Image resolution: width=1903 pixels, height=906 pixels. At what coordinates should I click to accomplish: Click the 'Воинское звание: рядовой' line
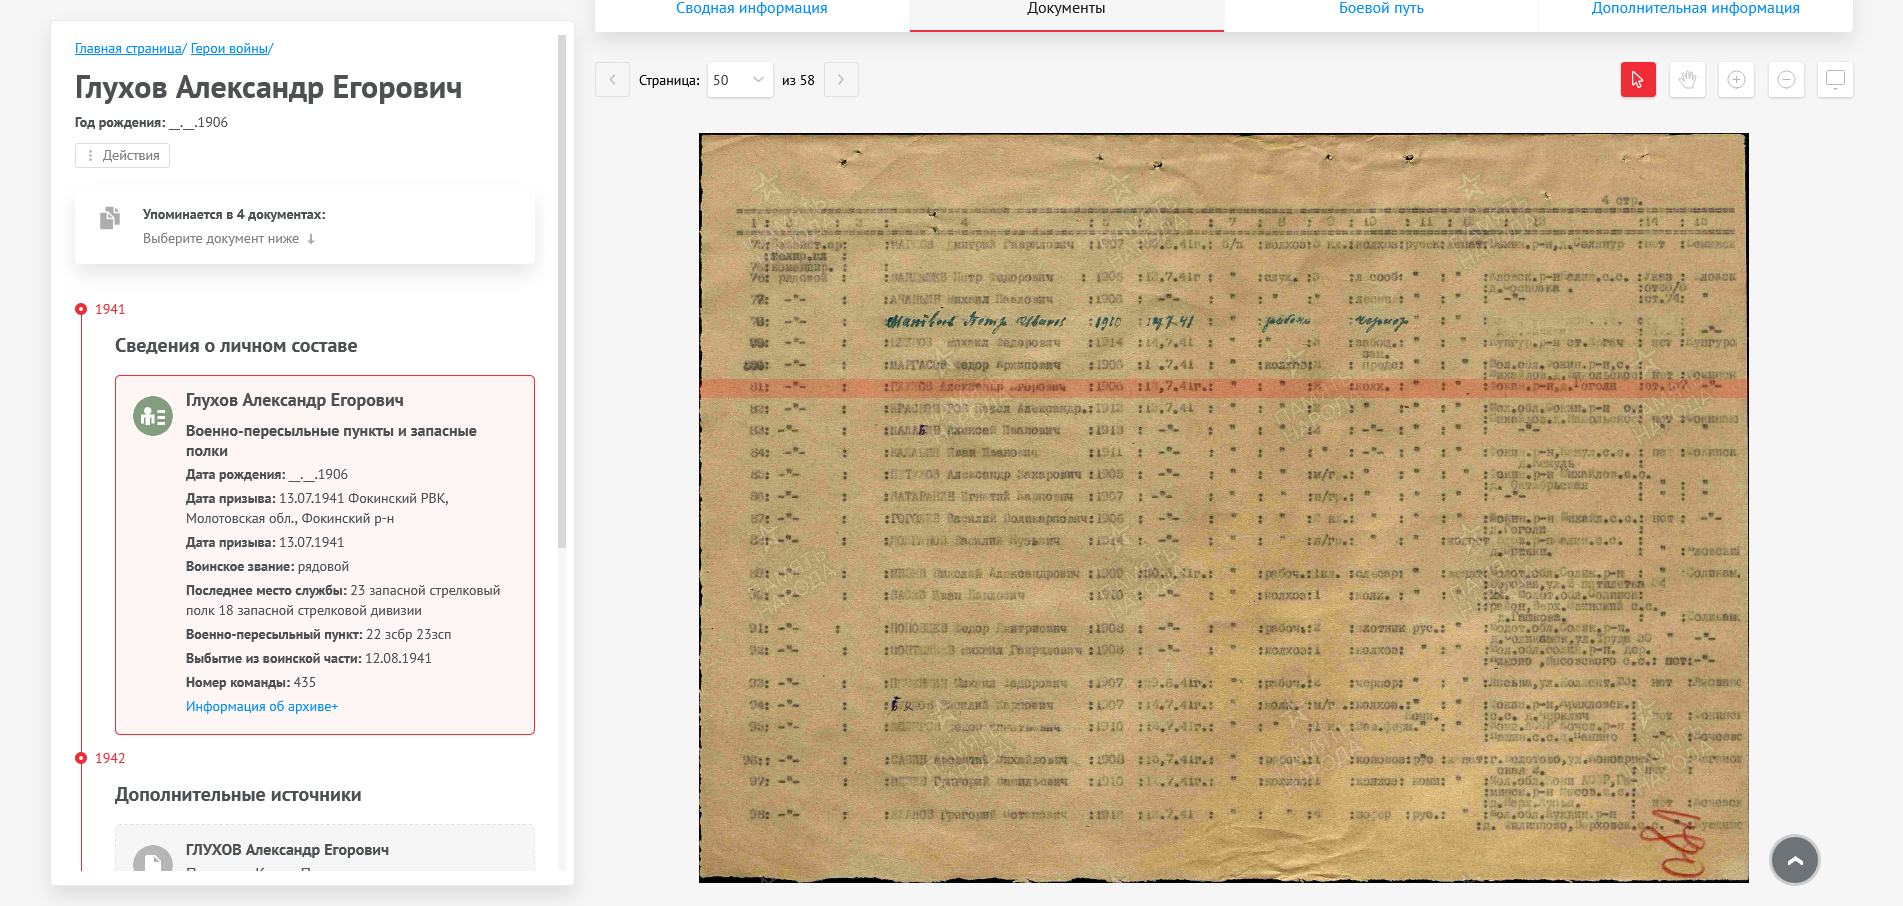point(267,566)
